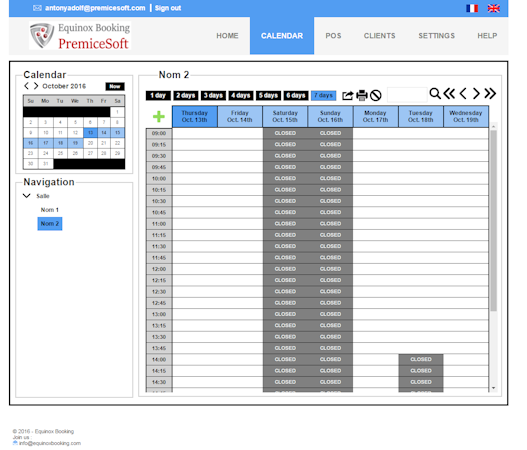Open the SETTINGS menu tab
527x450 pixels.
pyautogui.click(x=436, y=36)
